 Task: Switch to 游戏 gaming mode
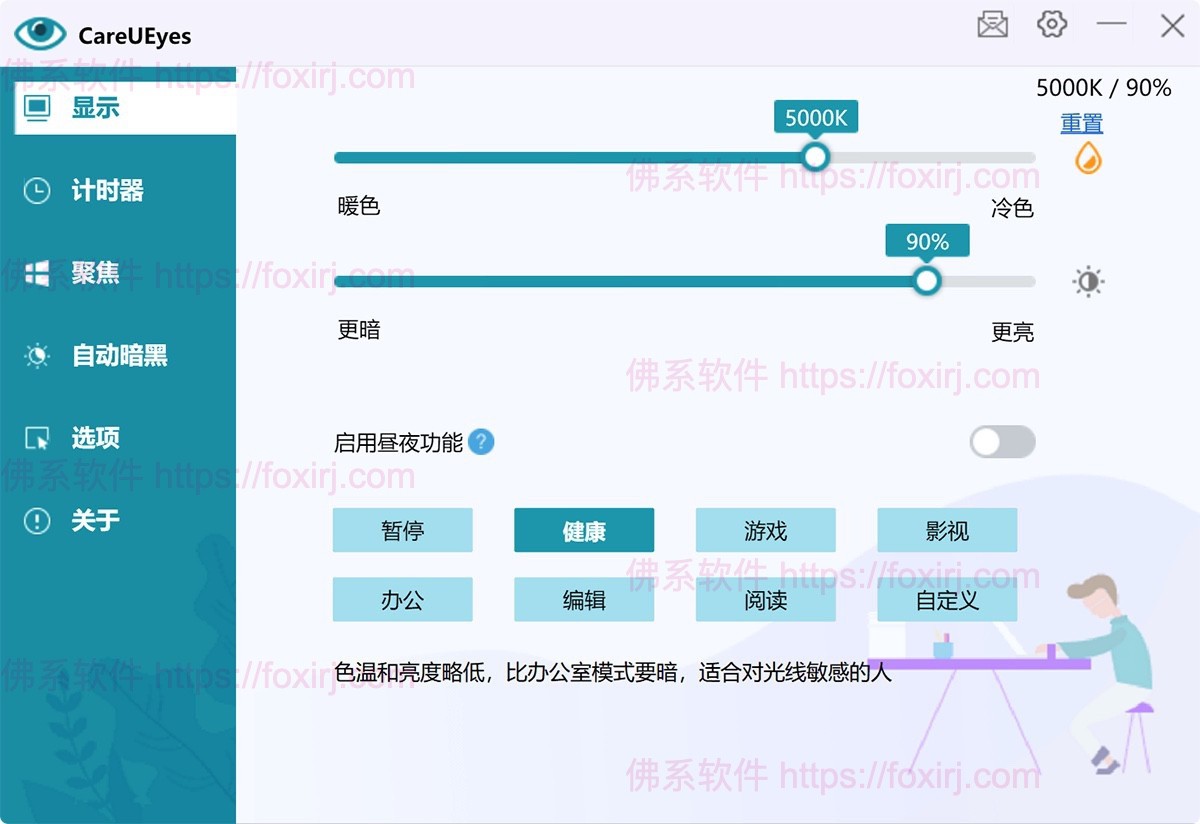(x=765, y=530)
